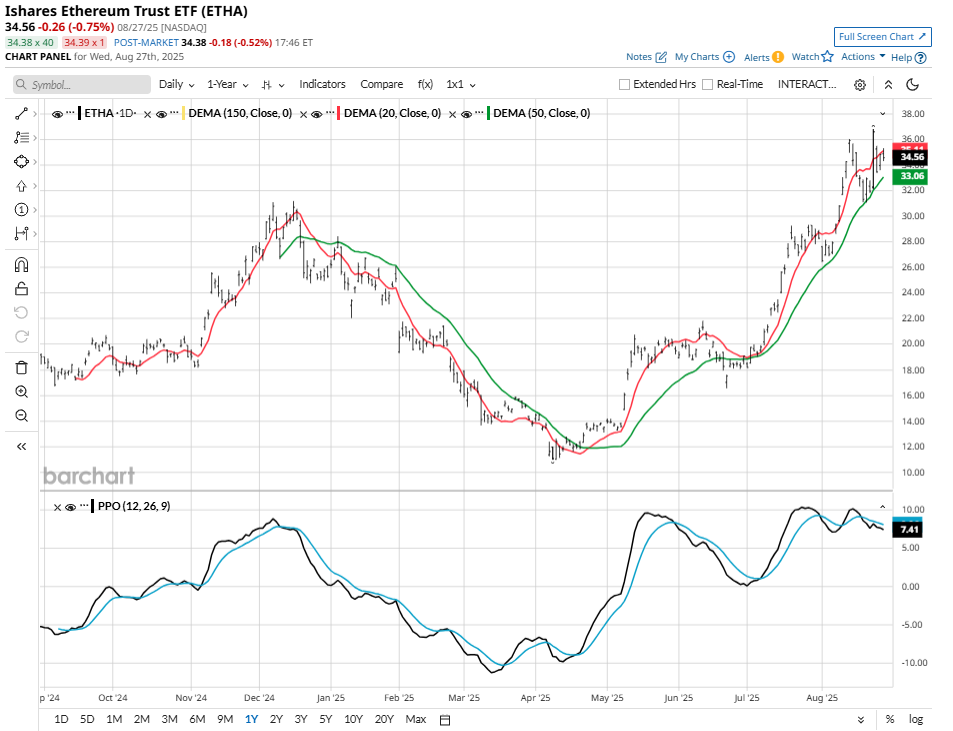The width and height of the screenshot is (953, 731).
Task: Remove the DEMA (50, Close, 0) indicator
Action: (x=452, y=114)
